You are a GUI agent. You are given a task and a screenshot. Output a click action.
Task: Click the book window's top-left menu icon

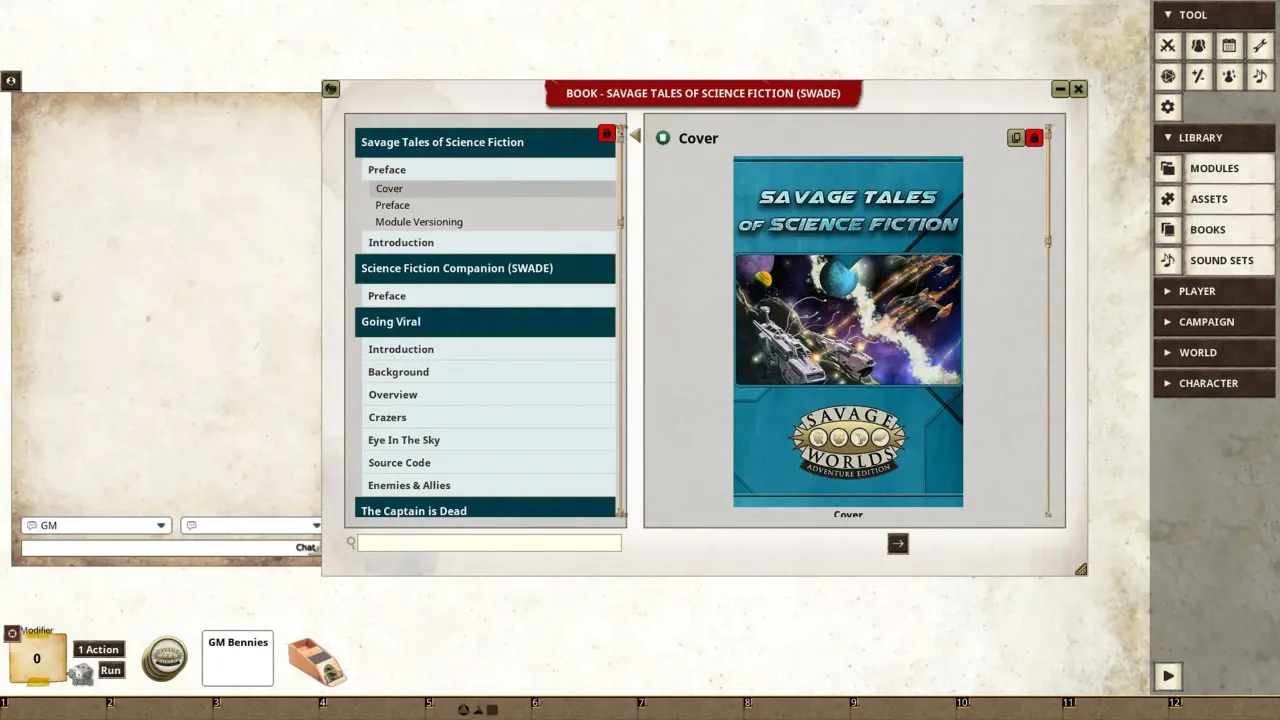tap(331, 89)
